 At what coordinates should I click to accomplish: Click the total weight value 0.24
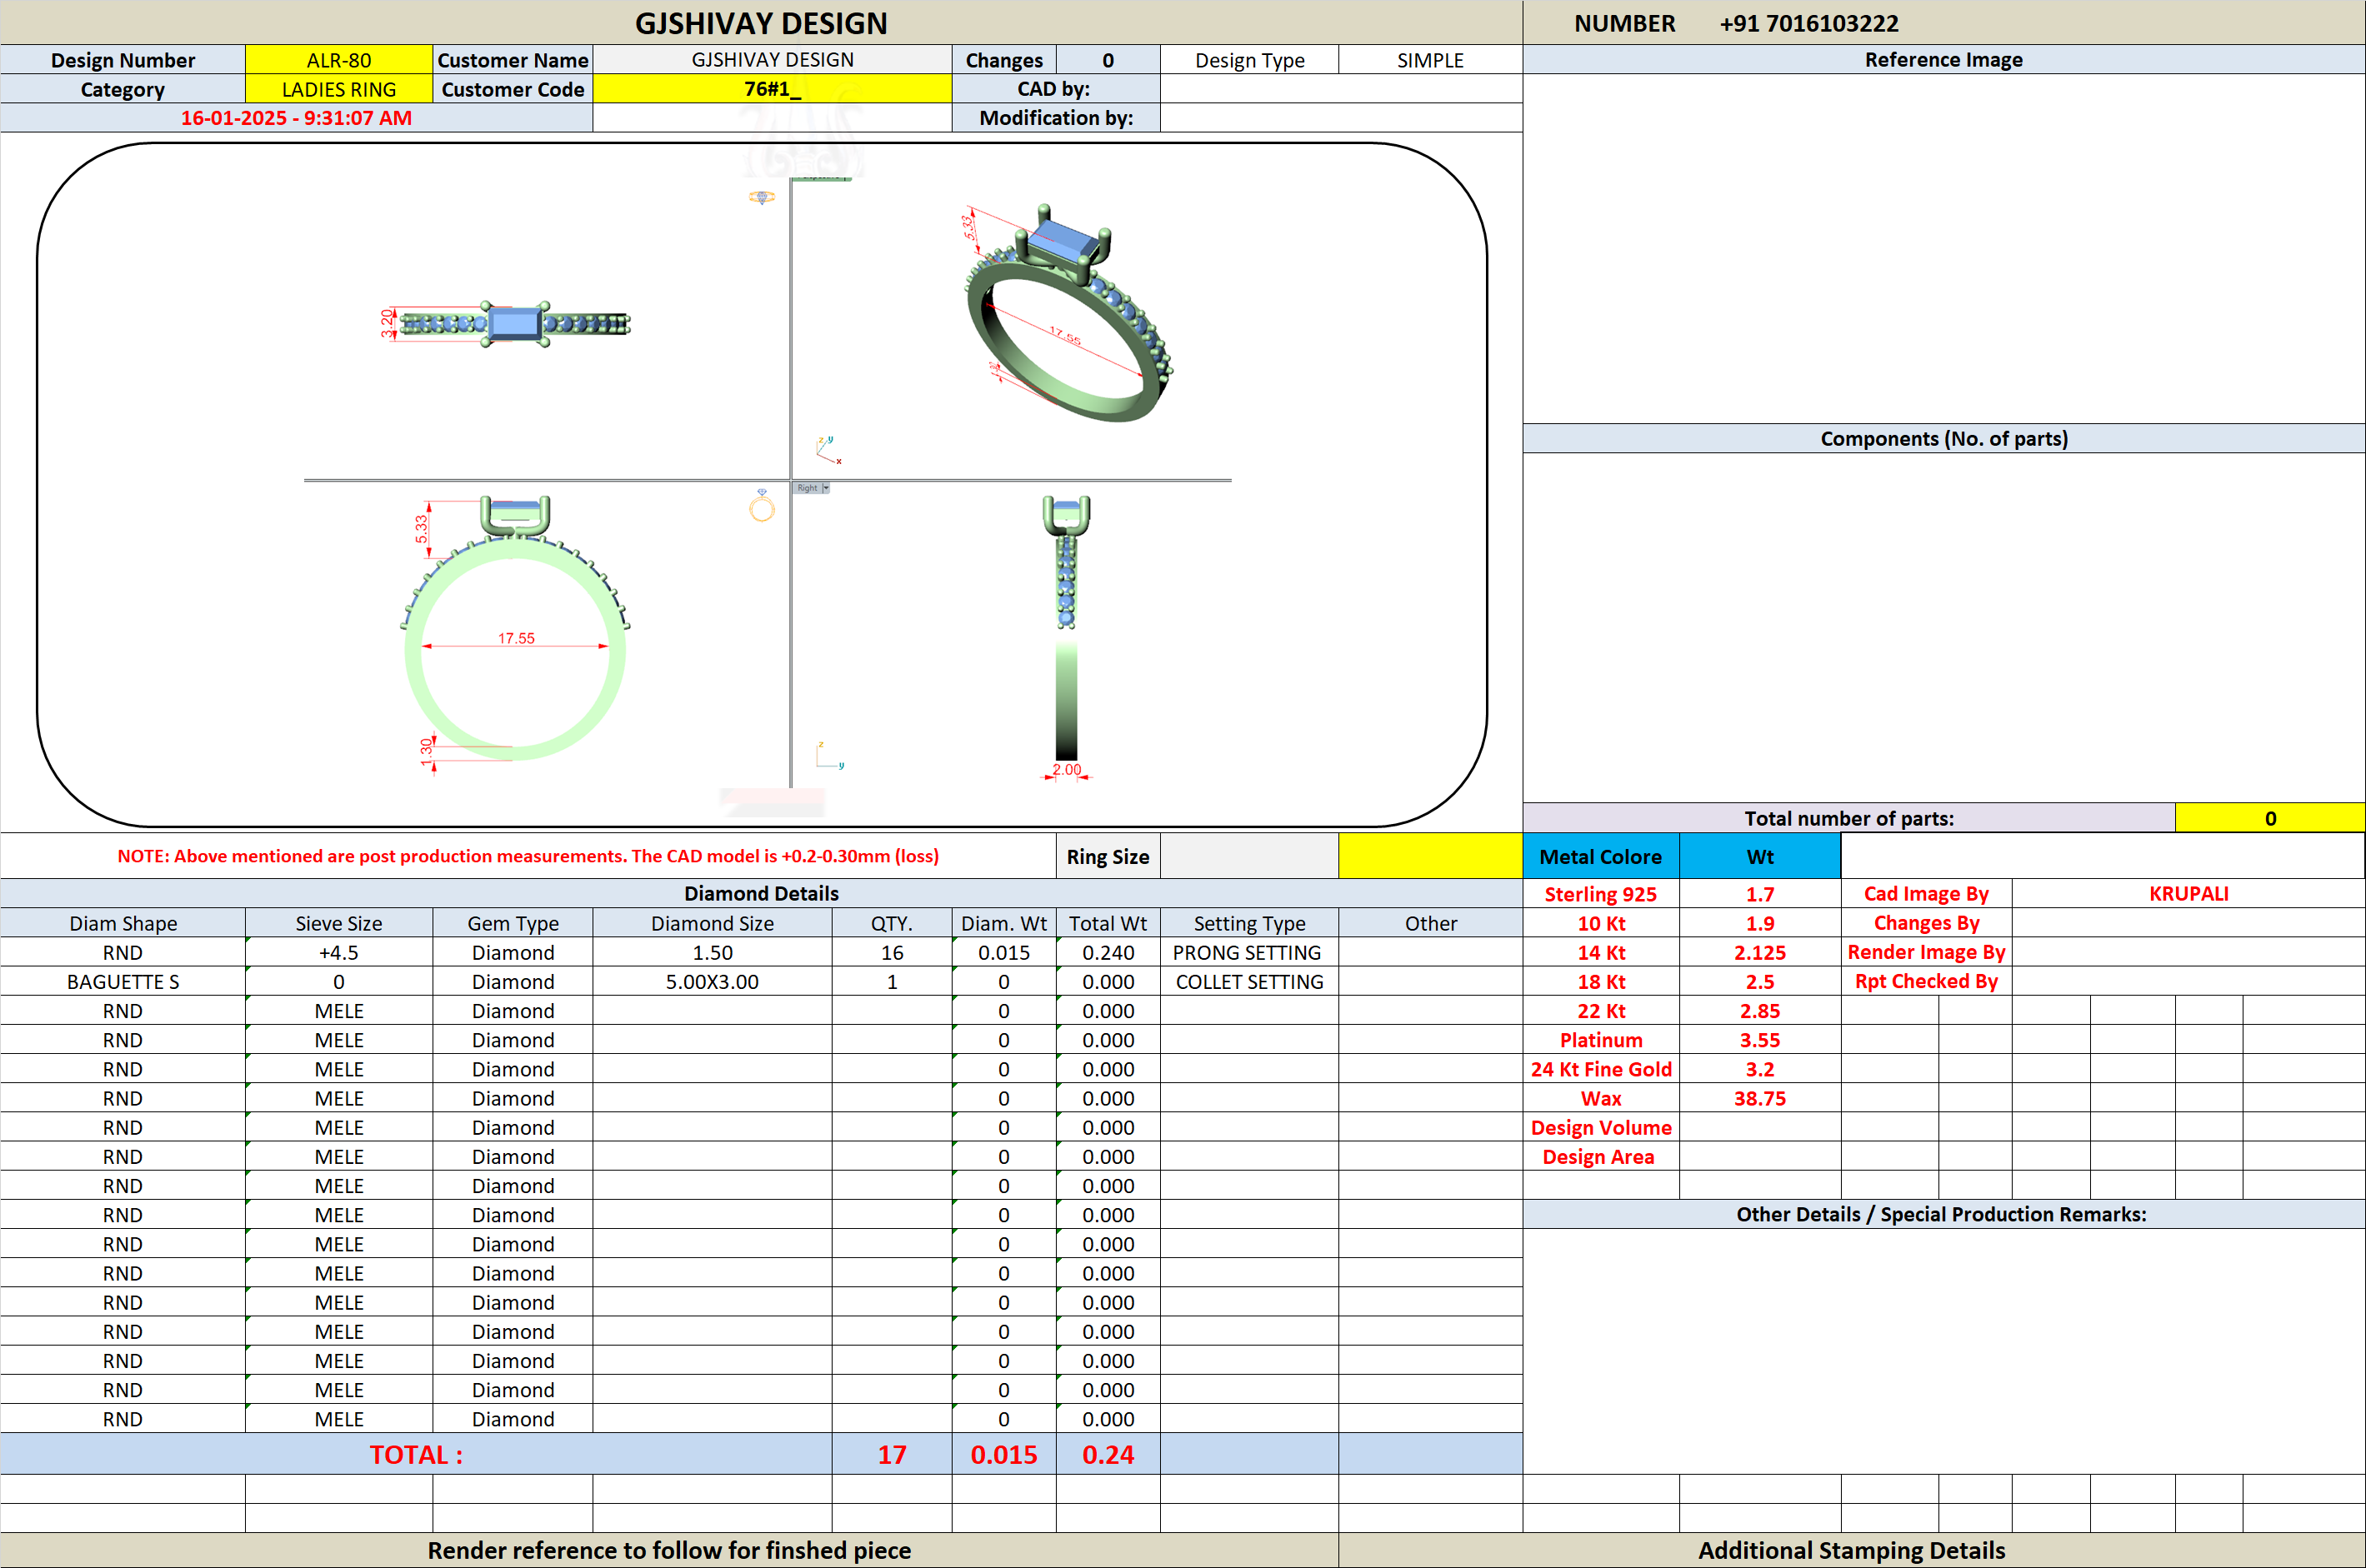click(1108, 1454)
